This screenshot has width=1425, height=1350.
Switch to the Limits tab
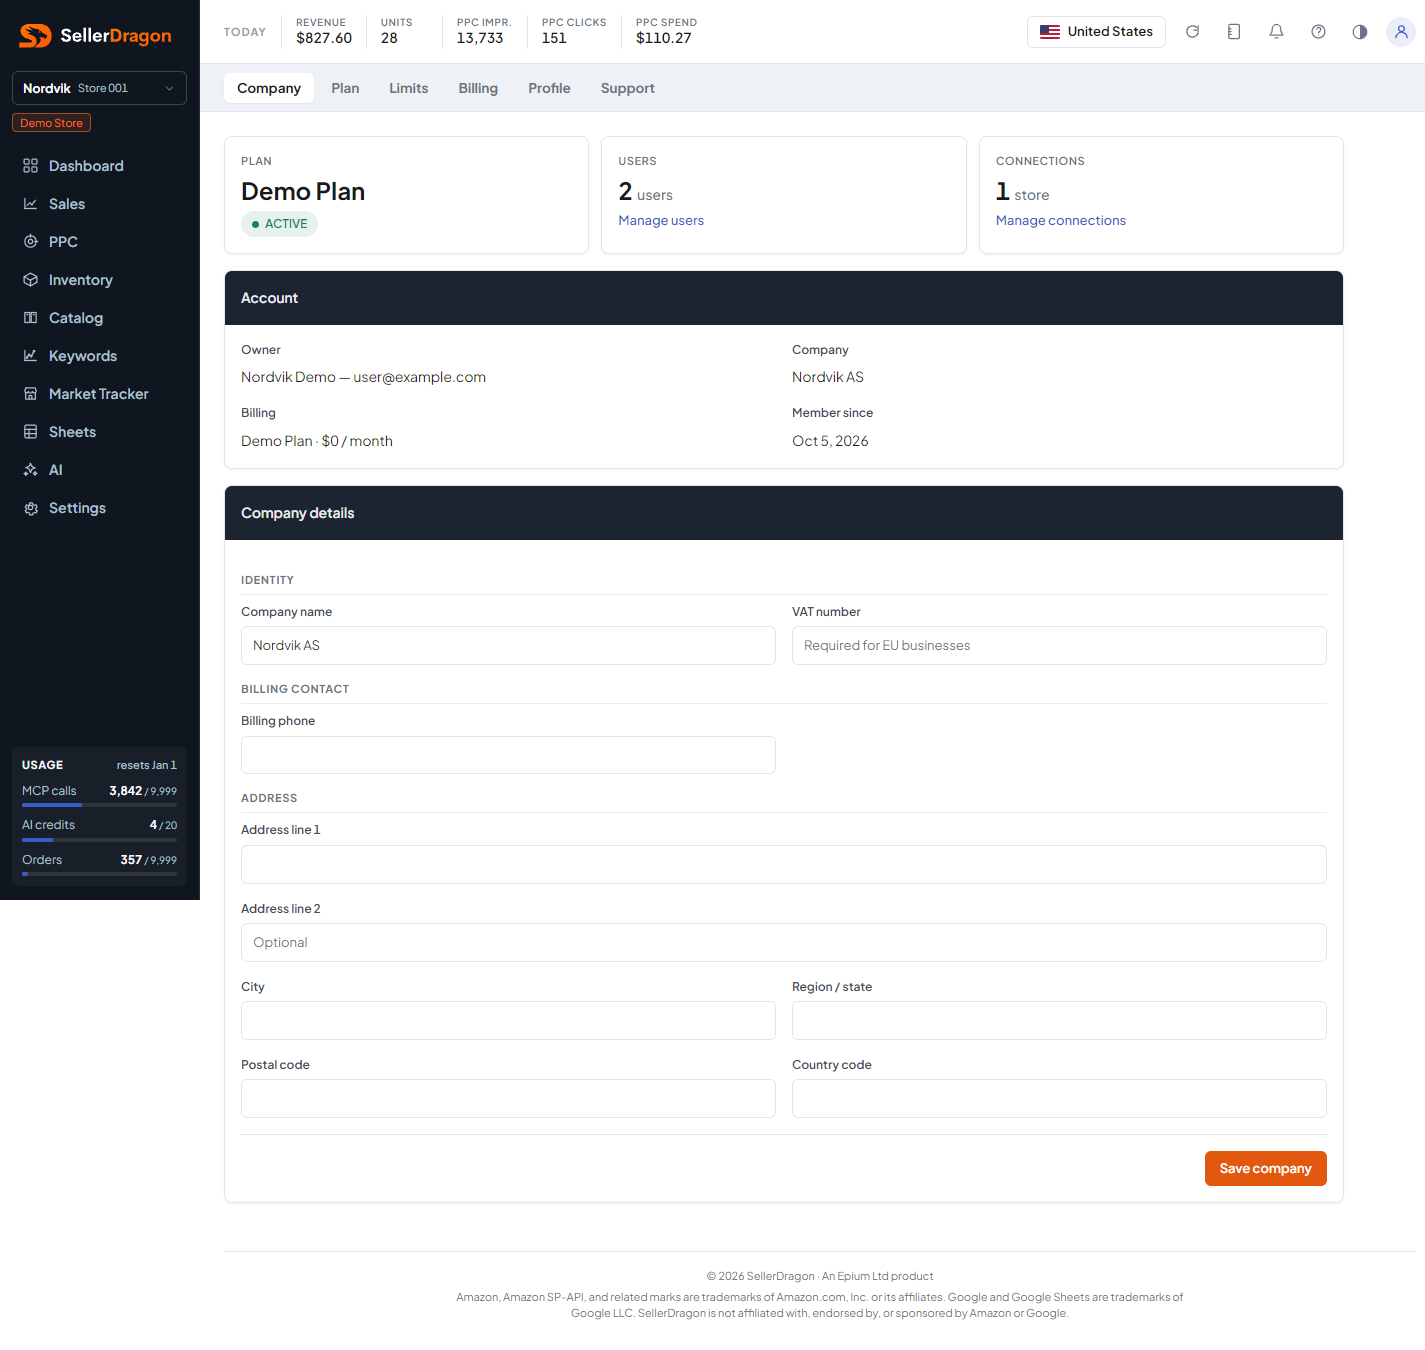(409, 88)
